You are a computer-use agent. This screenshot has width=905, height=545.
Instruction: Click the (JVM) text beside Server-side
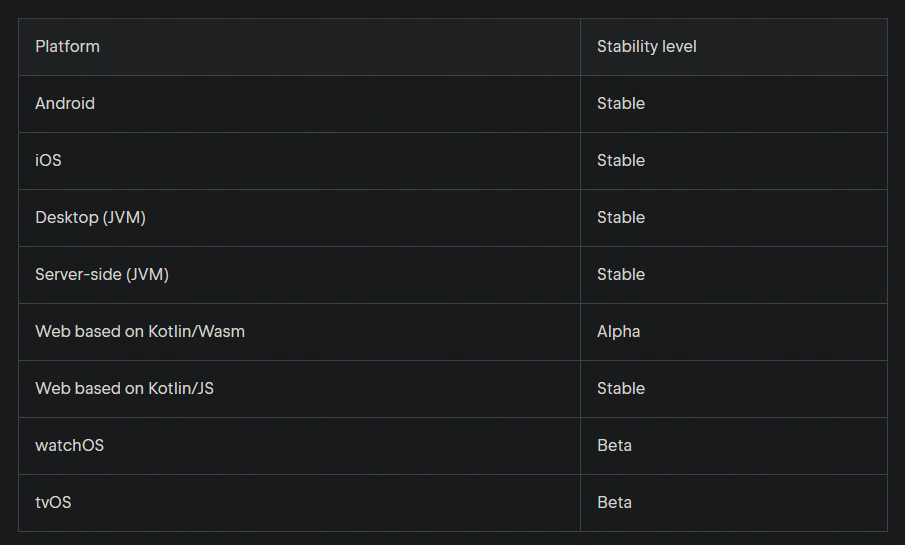[x=147, y=274]
